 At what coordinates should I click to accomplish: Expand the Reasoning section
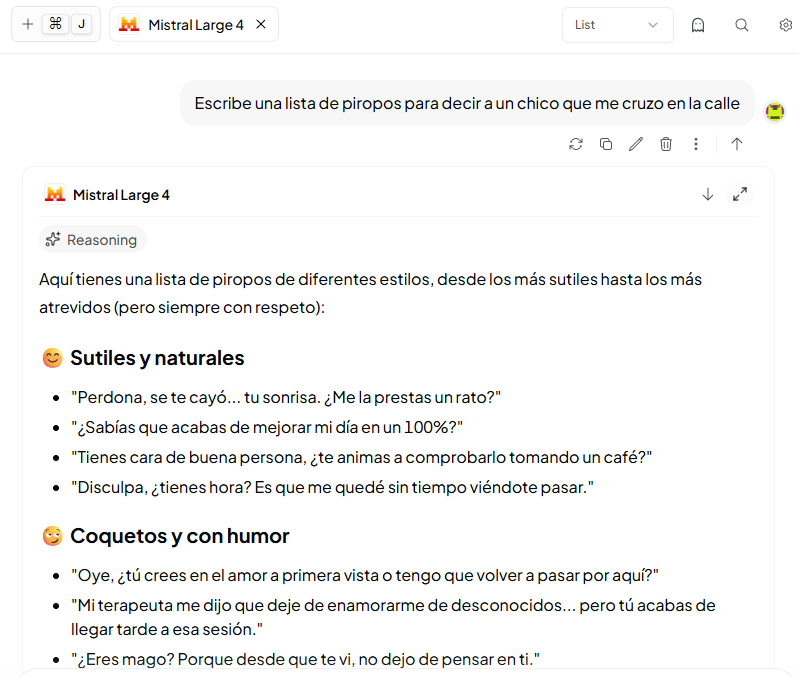coord(93,239)
